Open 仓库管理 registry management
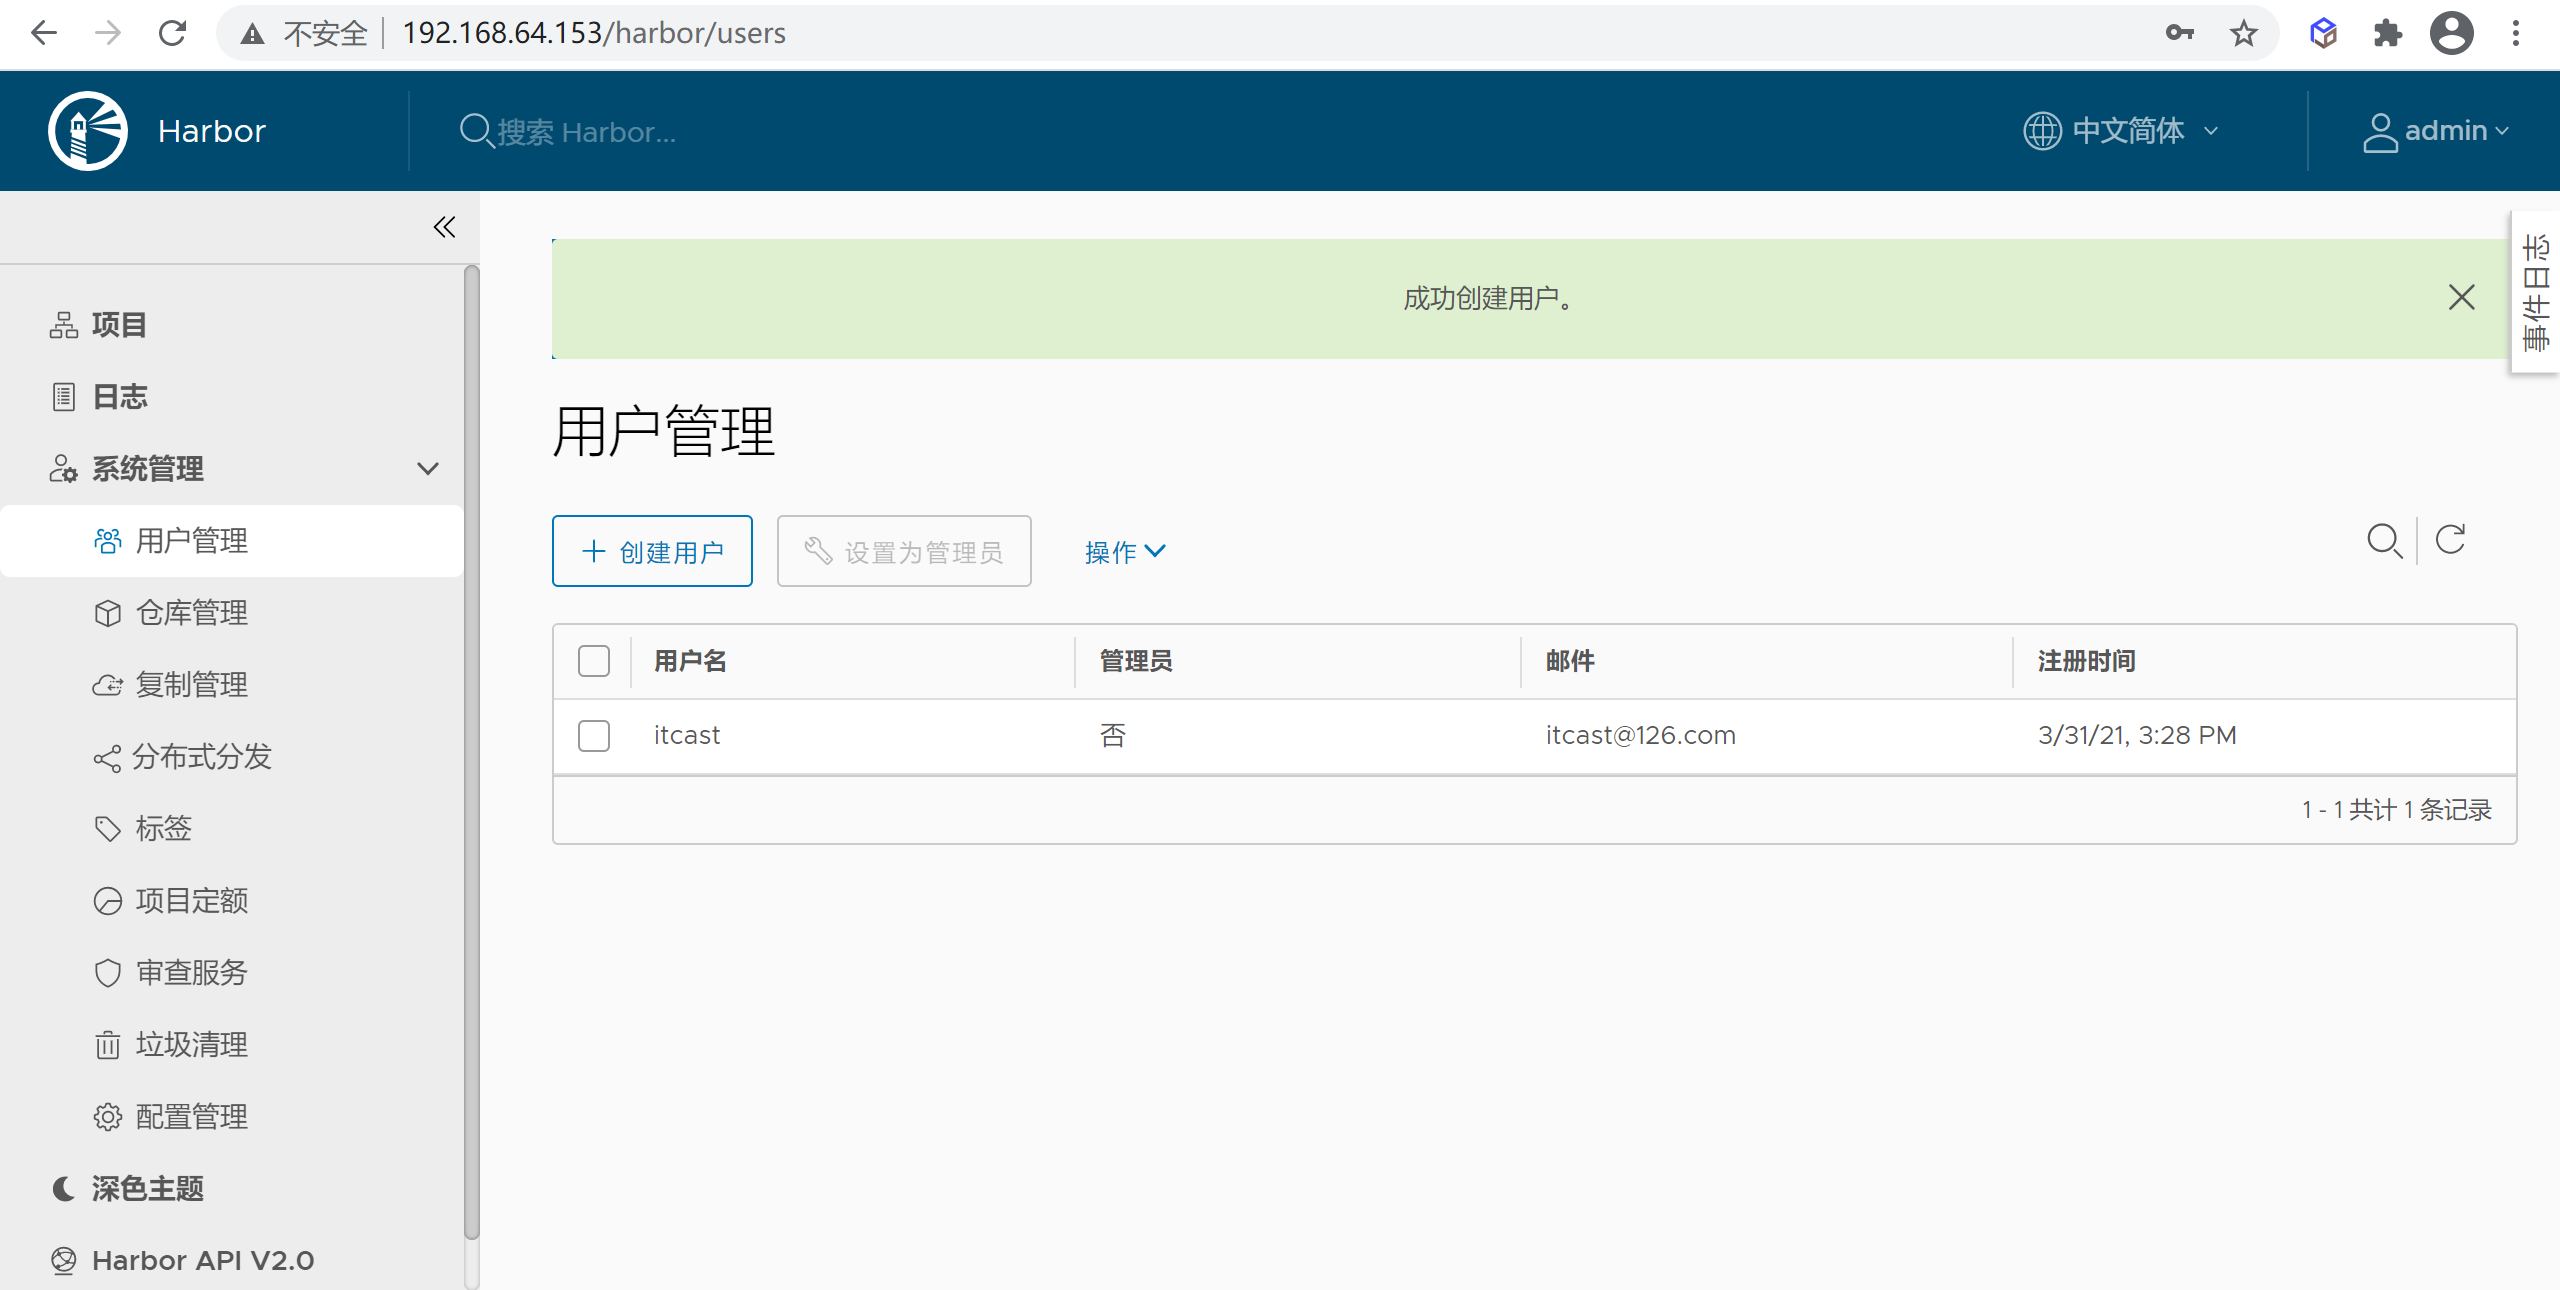Screen dimensions: 2560x1290 (x=192, y=613)
